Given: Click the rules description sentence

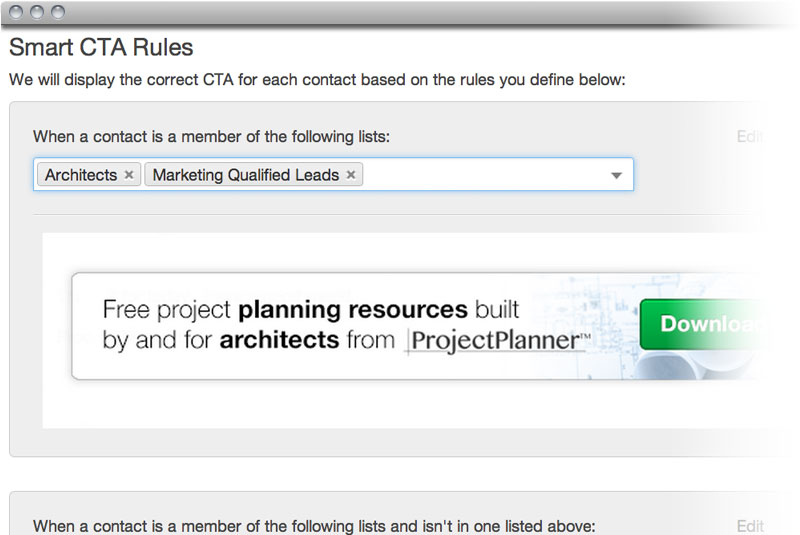Looking at the screenshot, I should pos(317,79).
